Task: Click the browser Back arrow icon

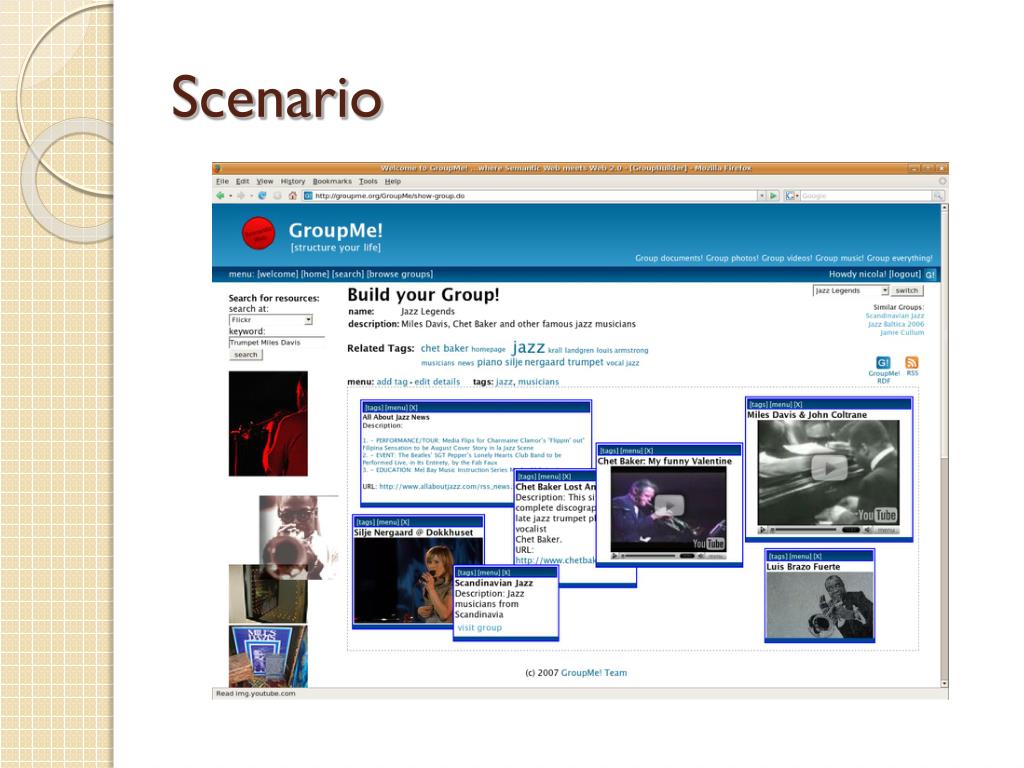Action: [221, 195]
